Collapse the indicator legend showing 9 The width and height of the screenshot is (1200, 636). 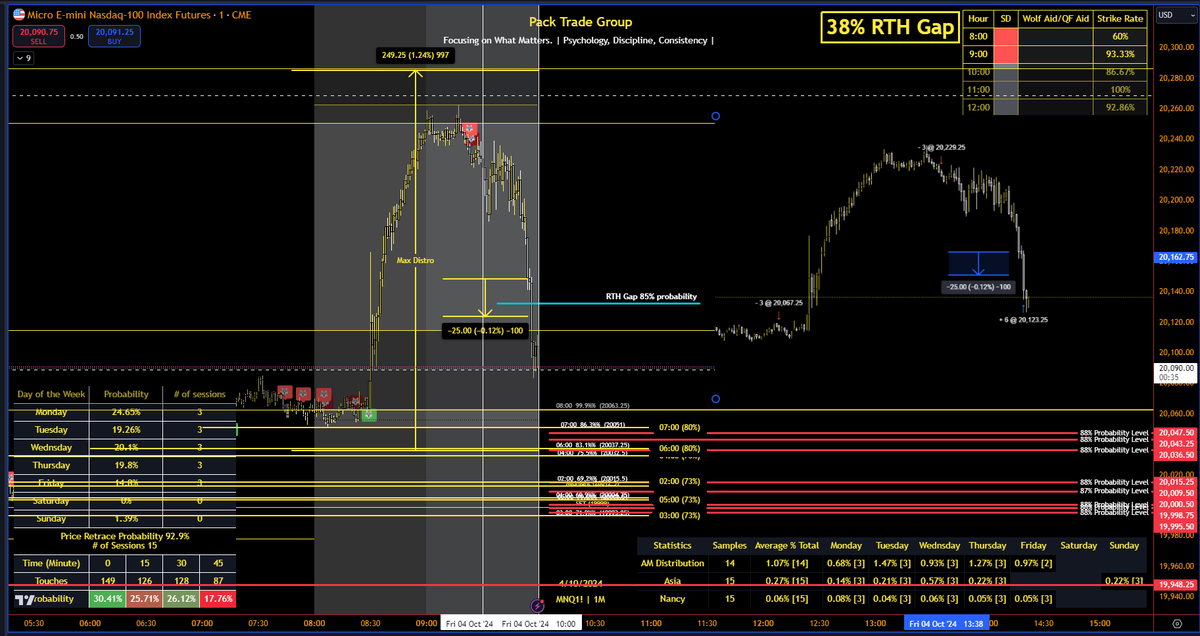23,59
